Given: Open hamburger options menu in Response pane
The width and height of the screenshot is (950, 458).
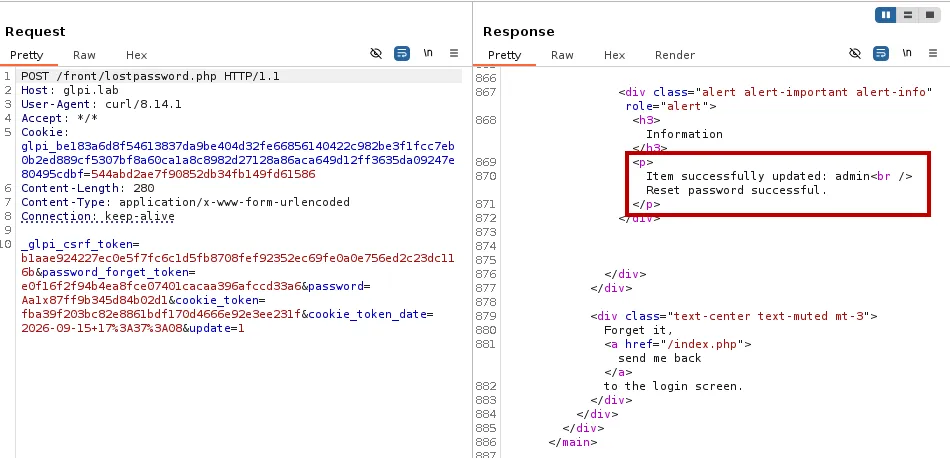Looking at the screenshot, I should click(x=932, y=53).
